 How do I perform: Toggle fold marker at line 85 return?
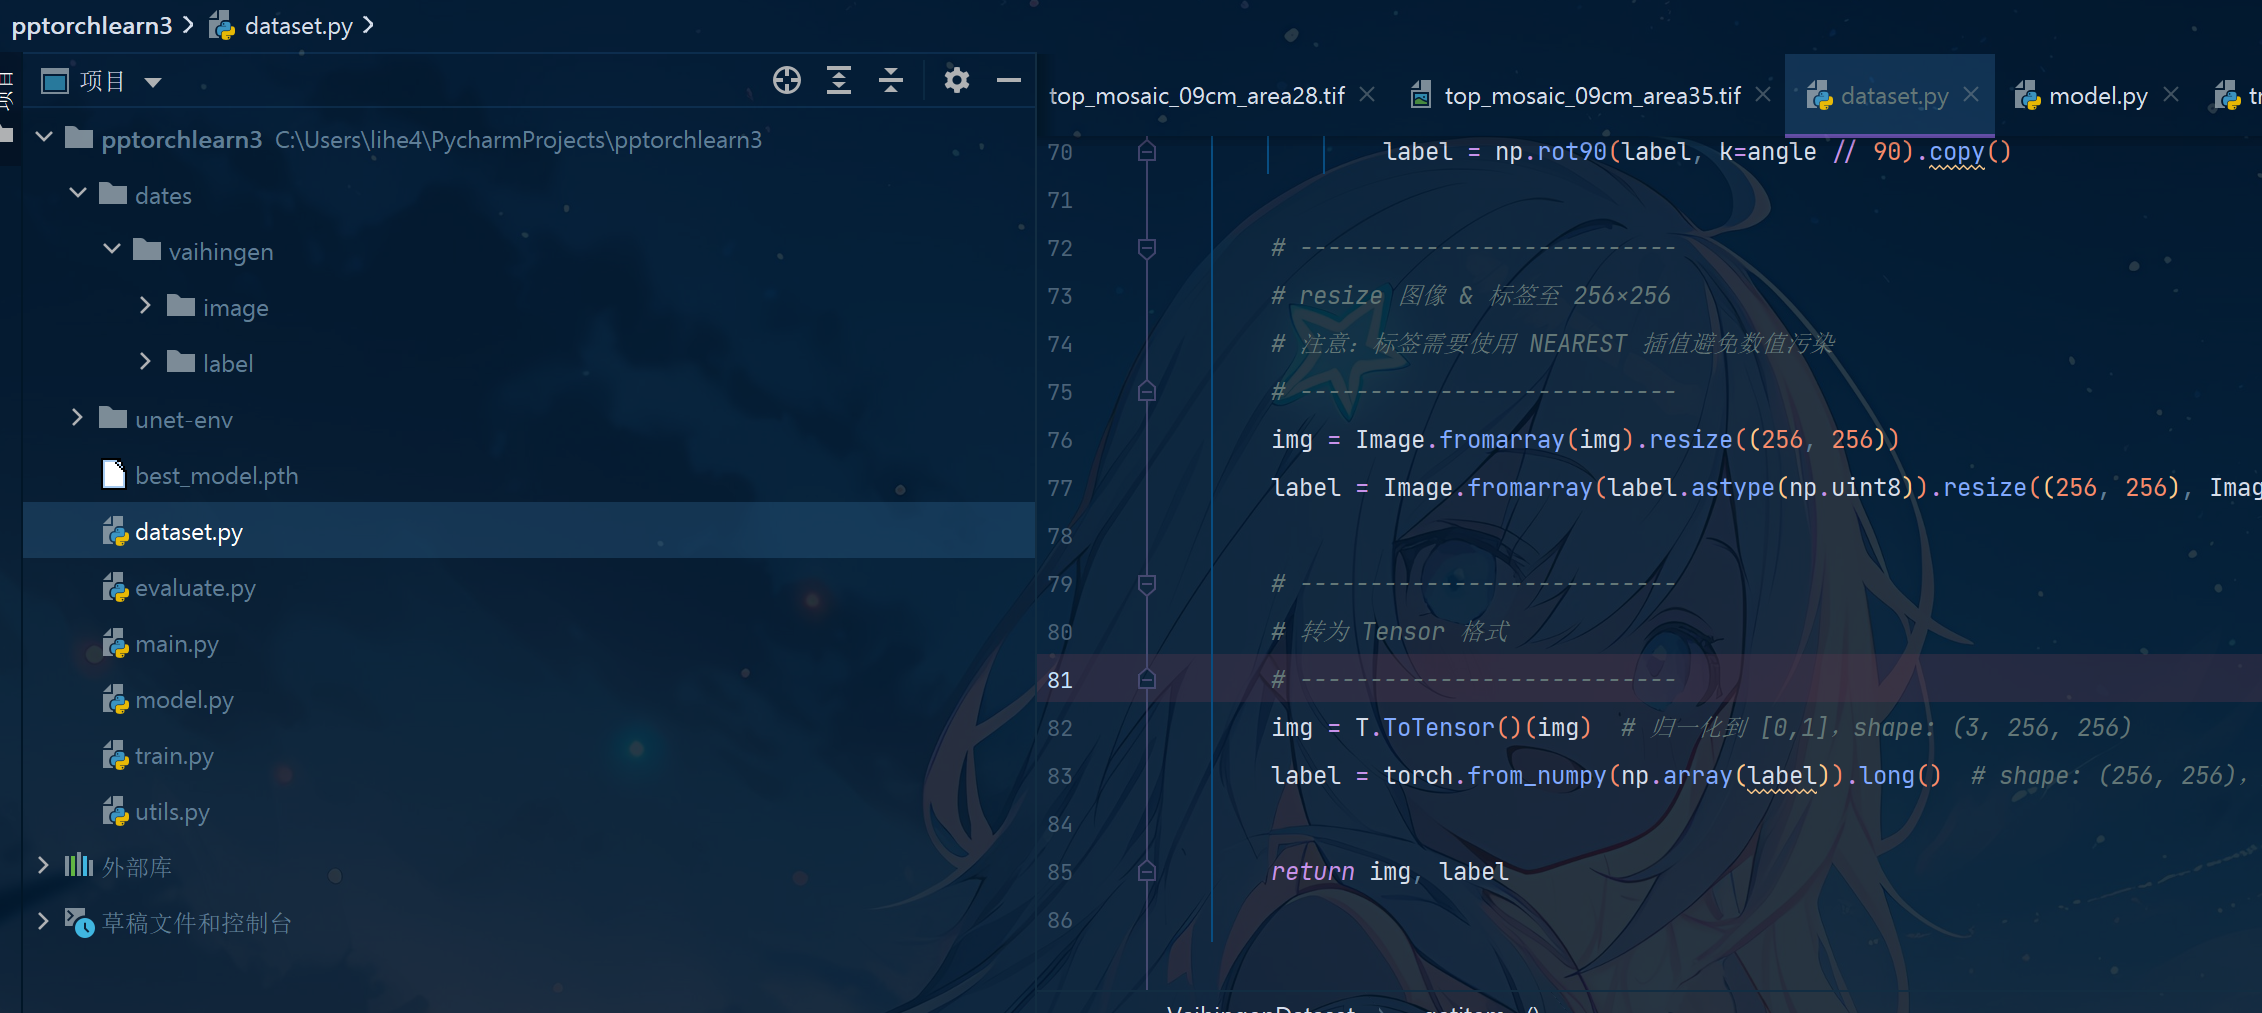click(1147, 872)
